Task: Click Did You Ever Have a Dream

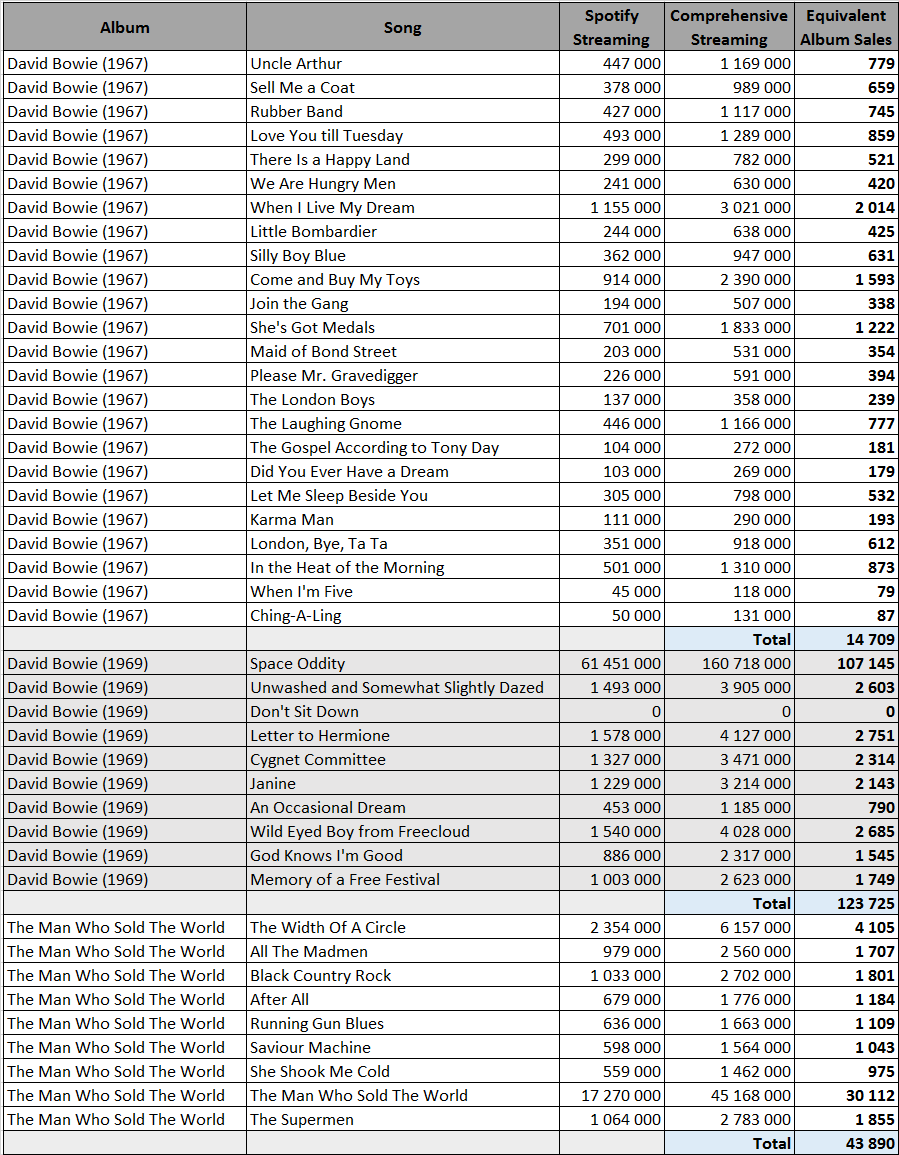Action: pyautogui.click(x=402, y=471)
